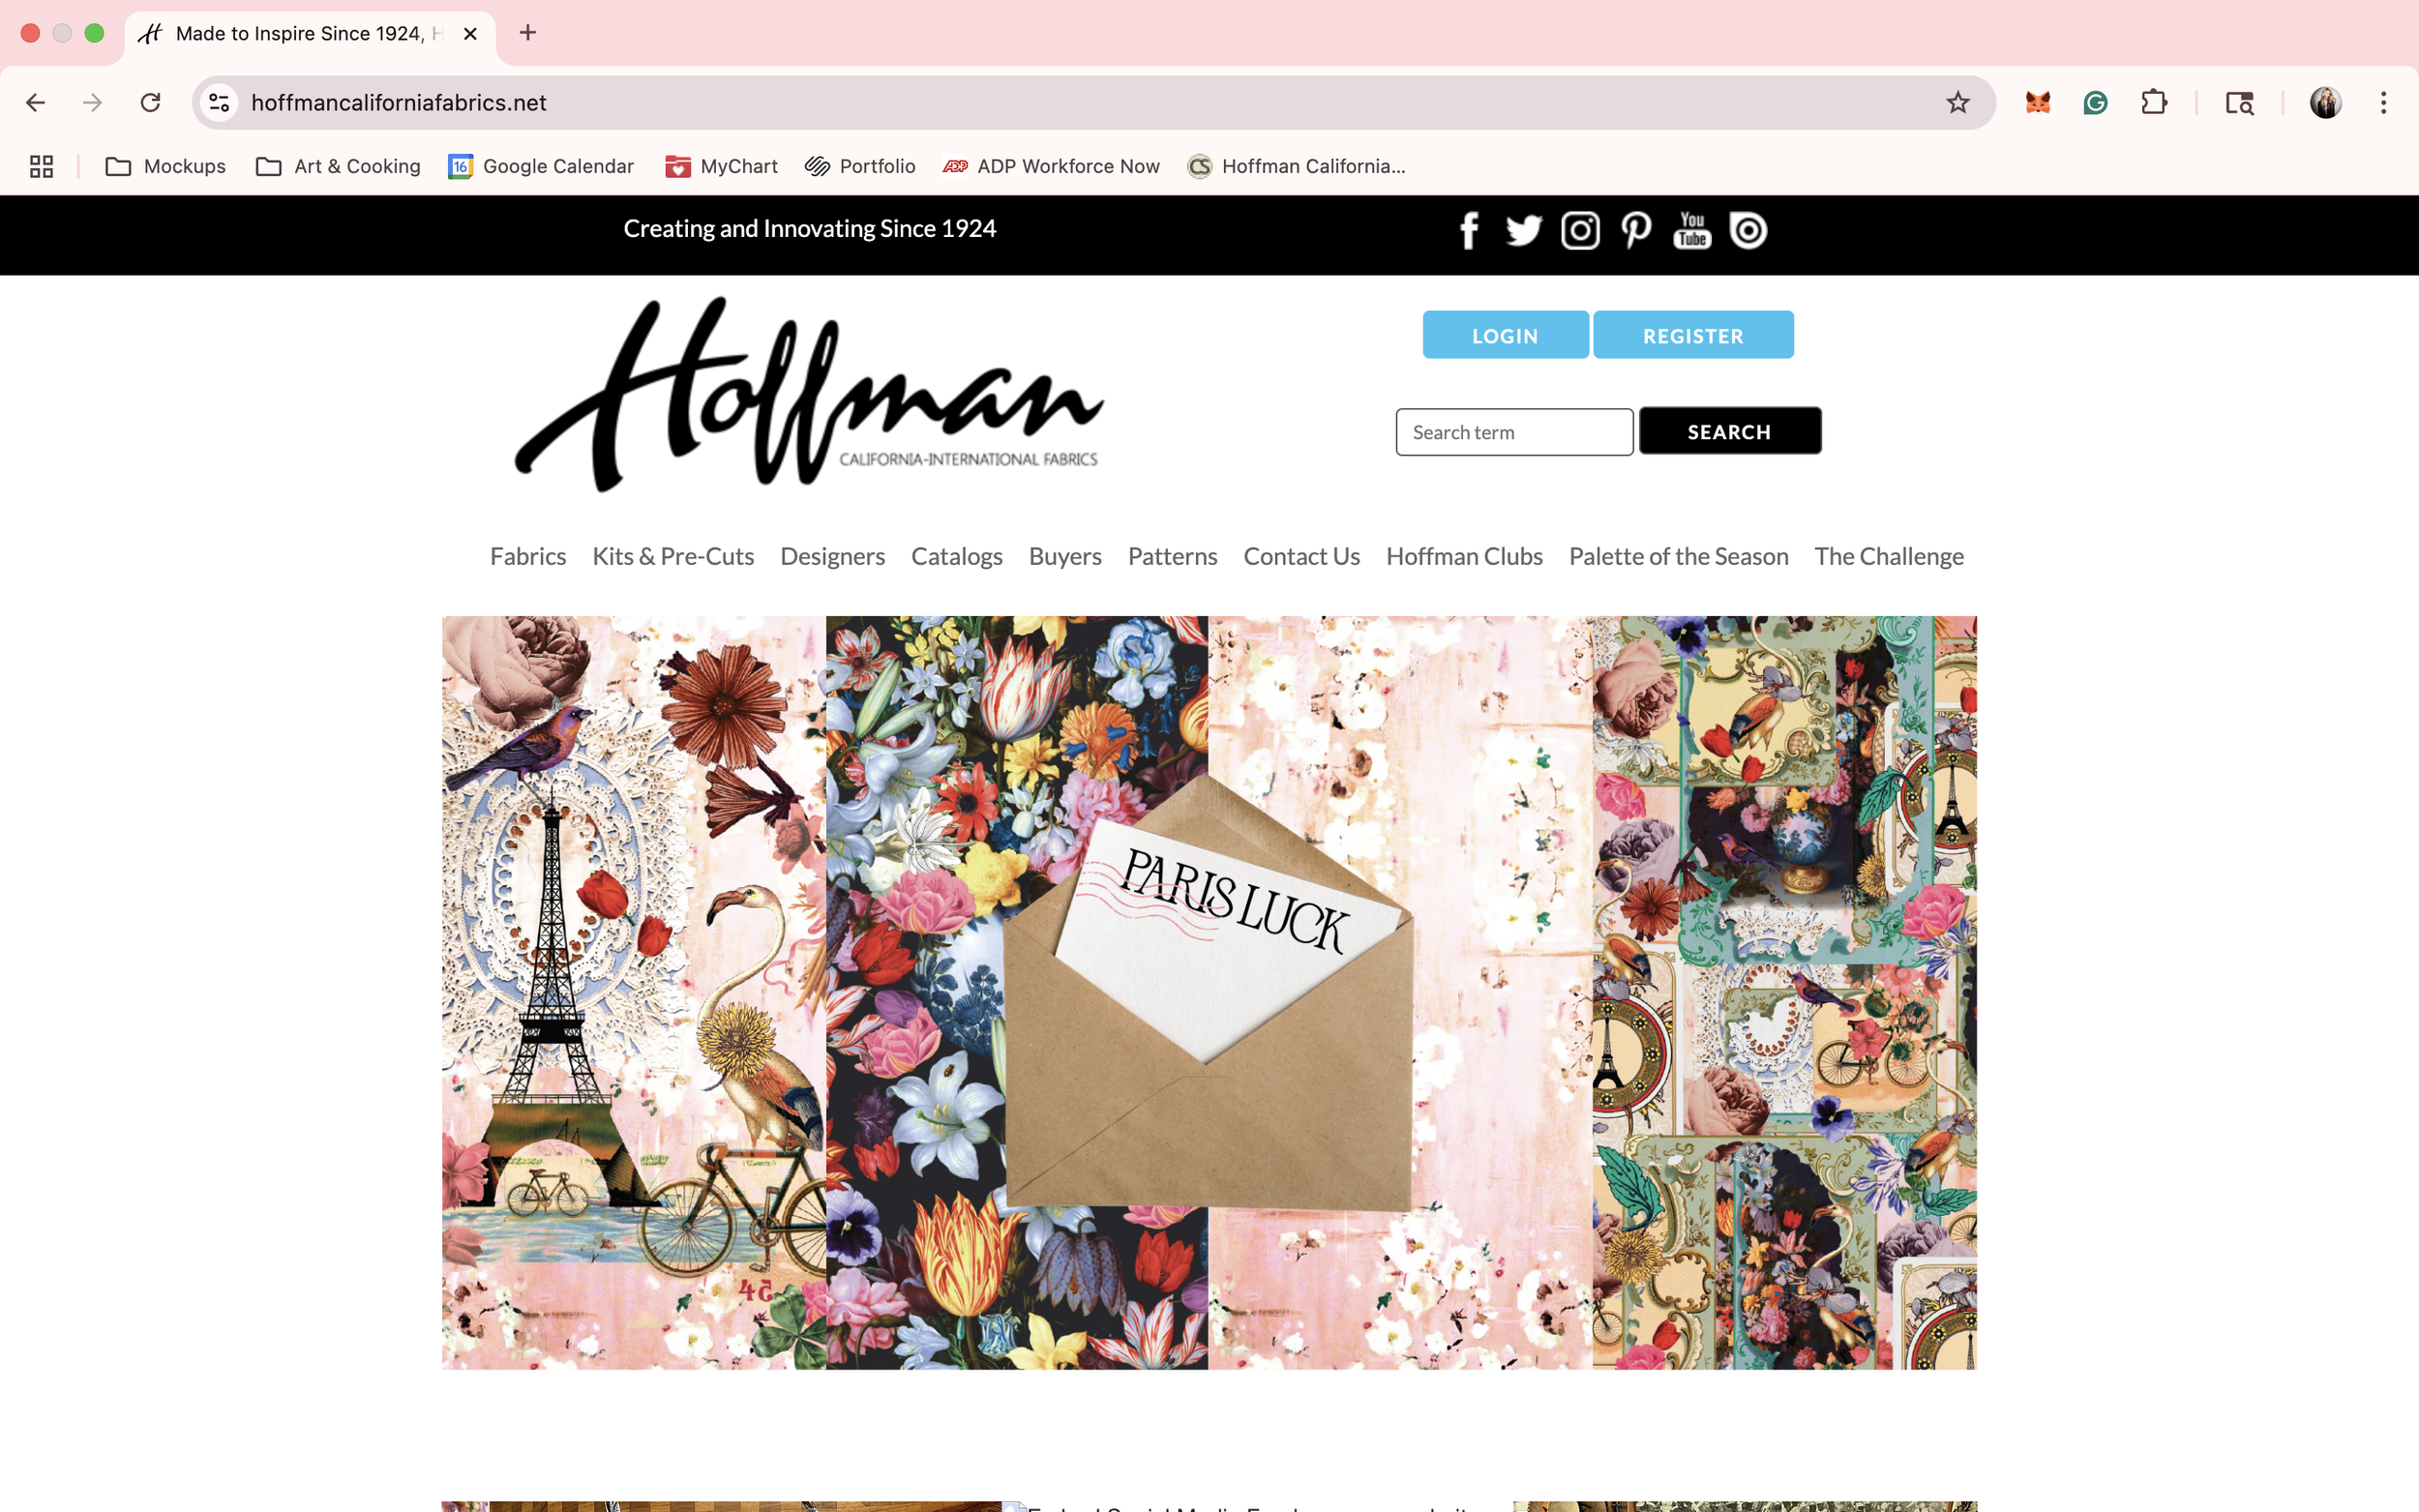The width and height of the screenshot is (2419, 1512).
Task: Open Hoffman's Facebook page icon
Action: click(1468, 231)
